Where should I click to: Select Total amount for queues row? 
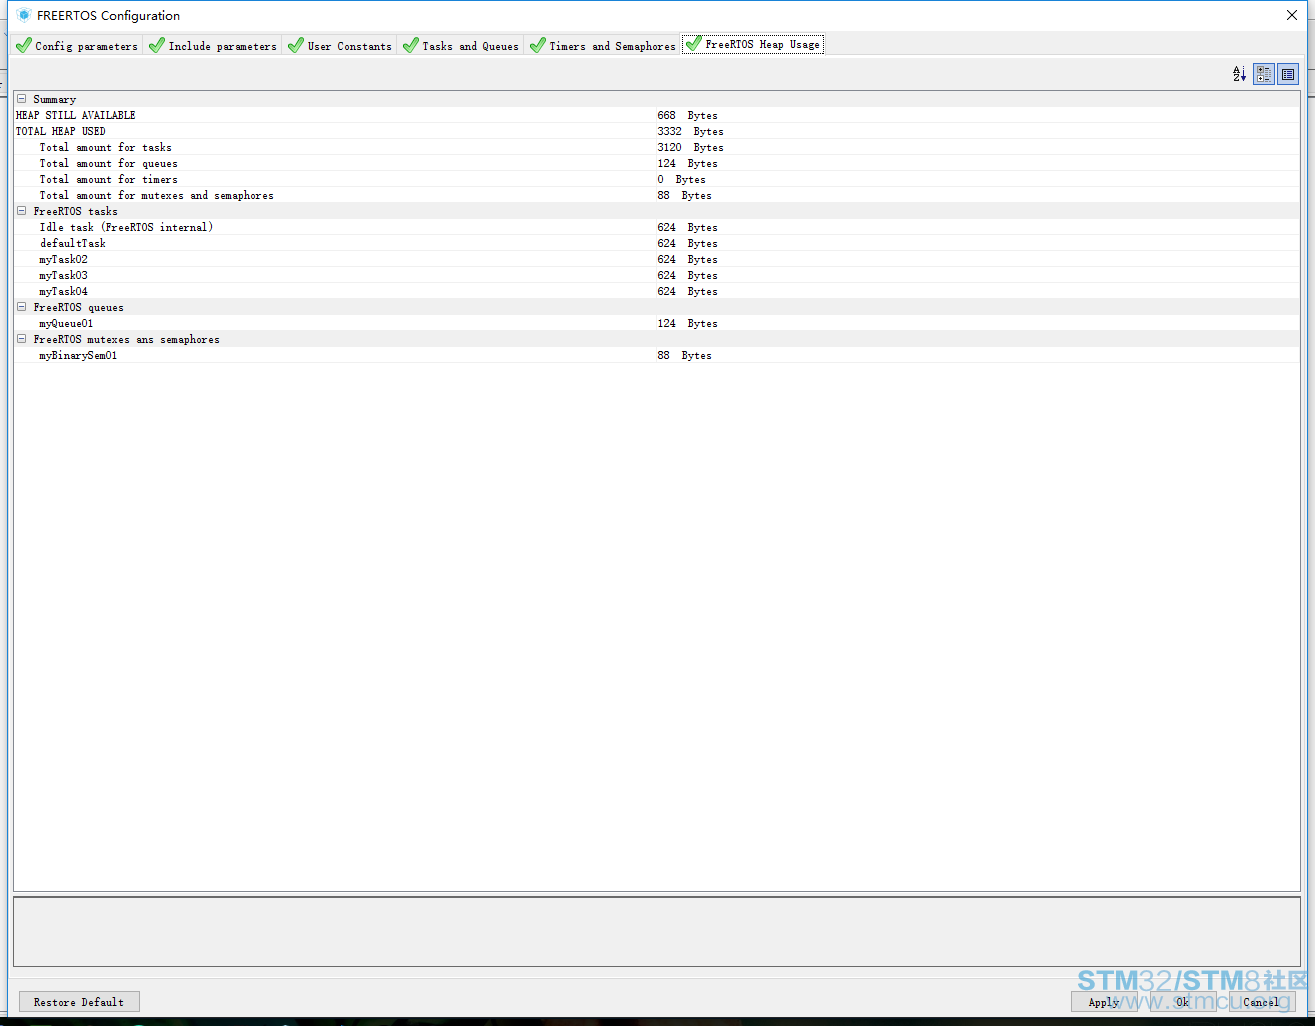pos(656,163)
